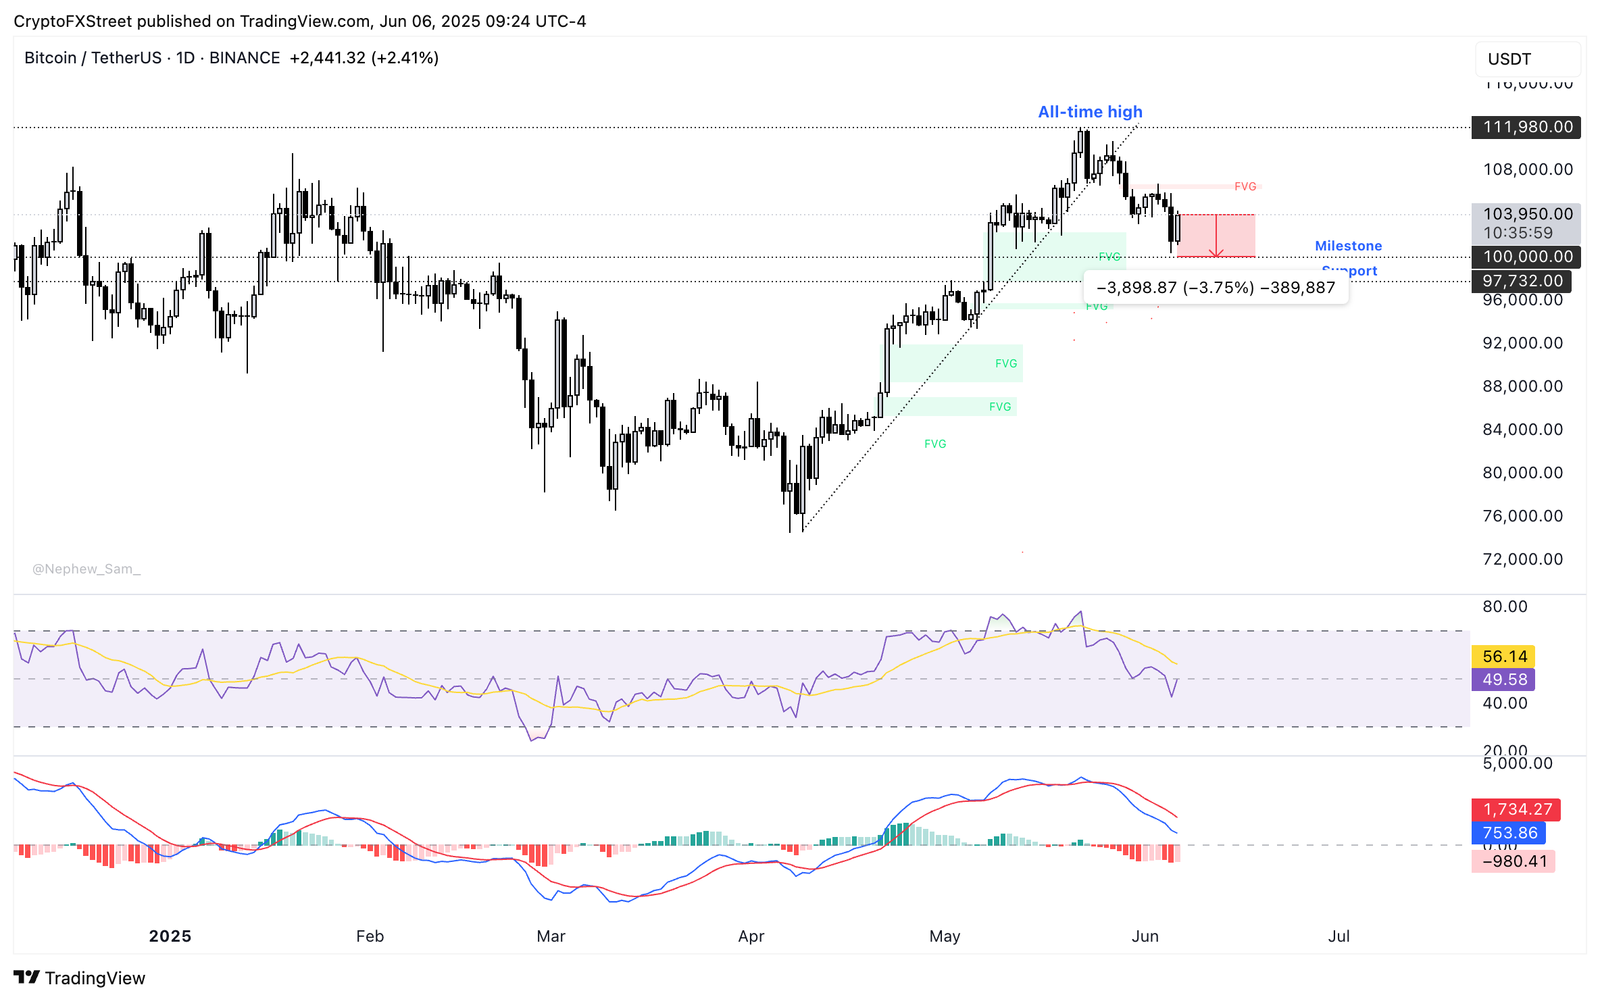Click the 97,732.00 price level label
The width and height of the screenshot is (1600, 1001).
point(1522,281)
